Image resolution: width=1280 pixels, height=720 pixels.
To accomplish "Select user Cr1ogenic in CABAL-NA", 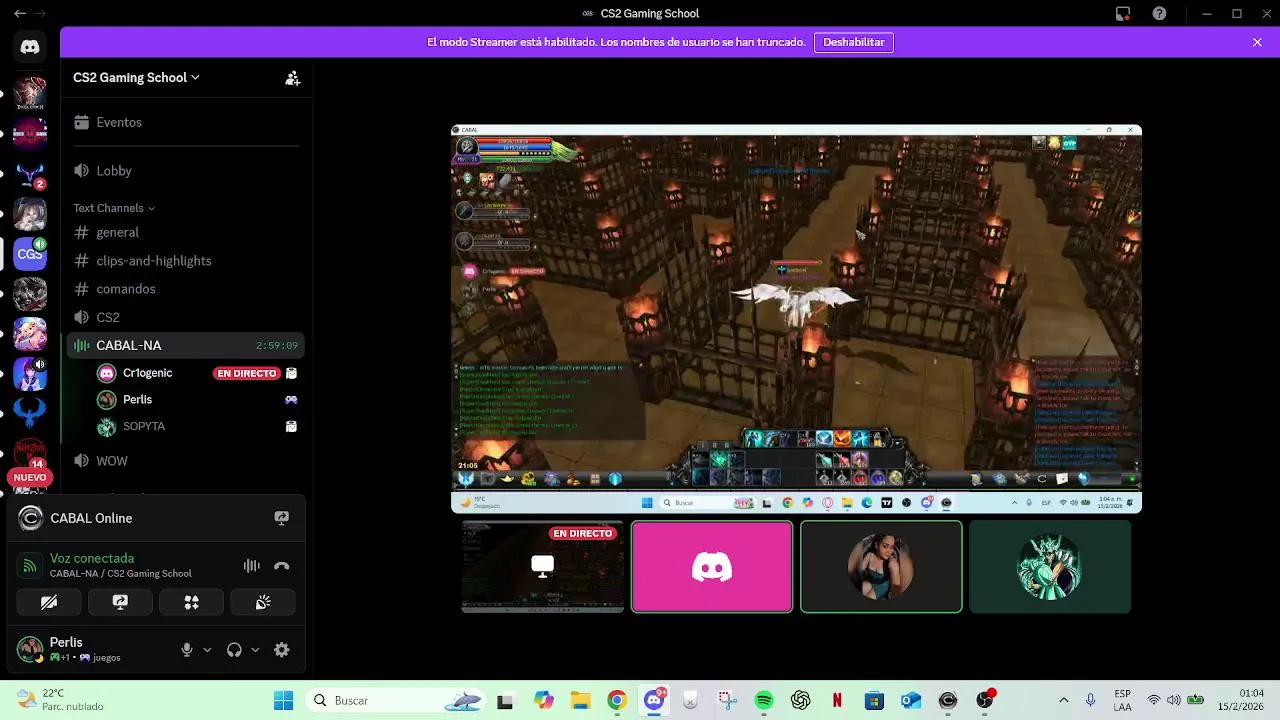I will pyautogui.click(x=147, y=373).
